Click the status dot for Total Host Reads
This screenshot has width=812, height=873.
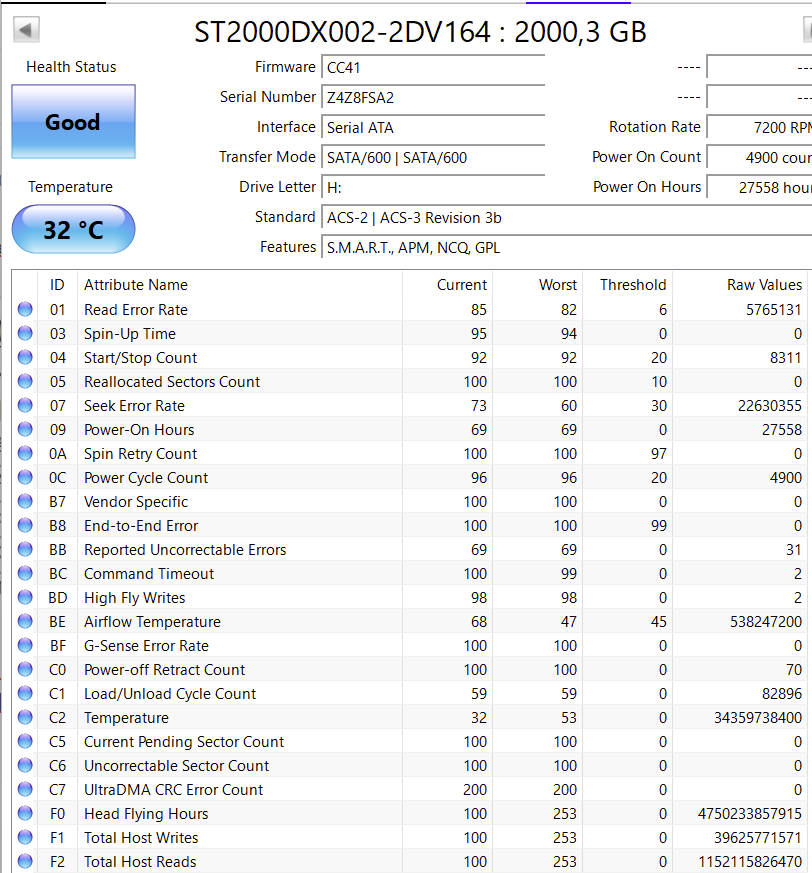(x=25, y=861)
